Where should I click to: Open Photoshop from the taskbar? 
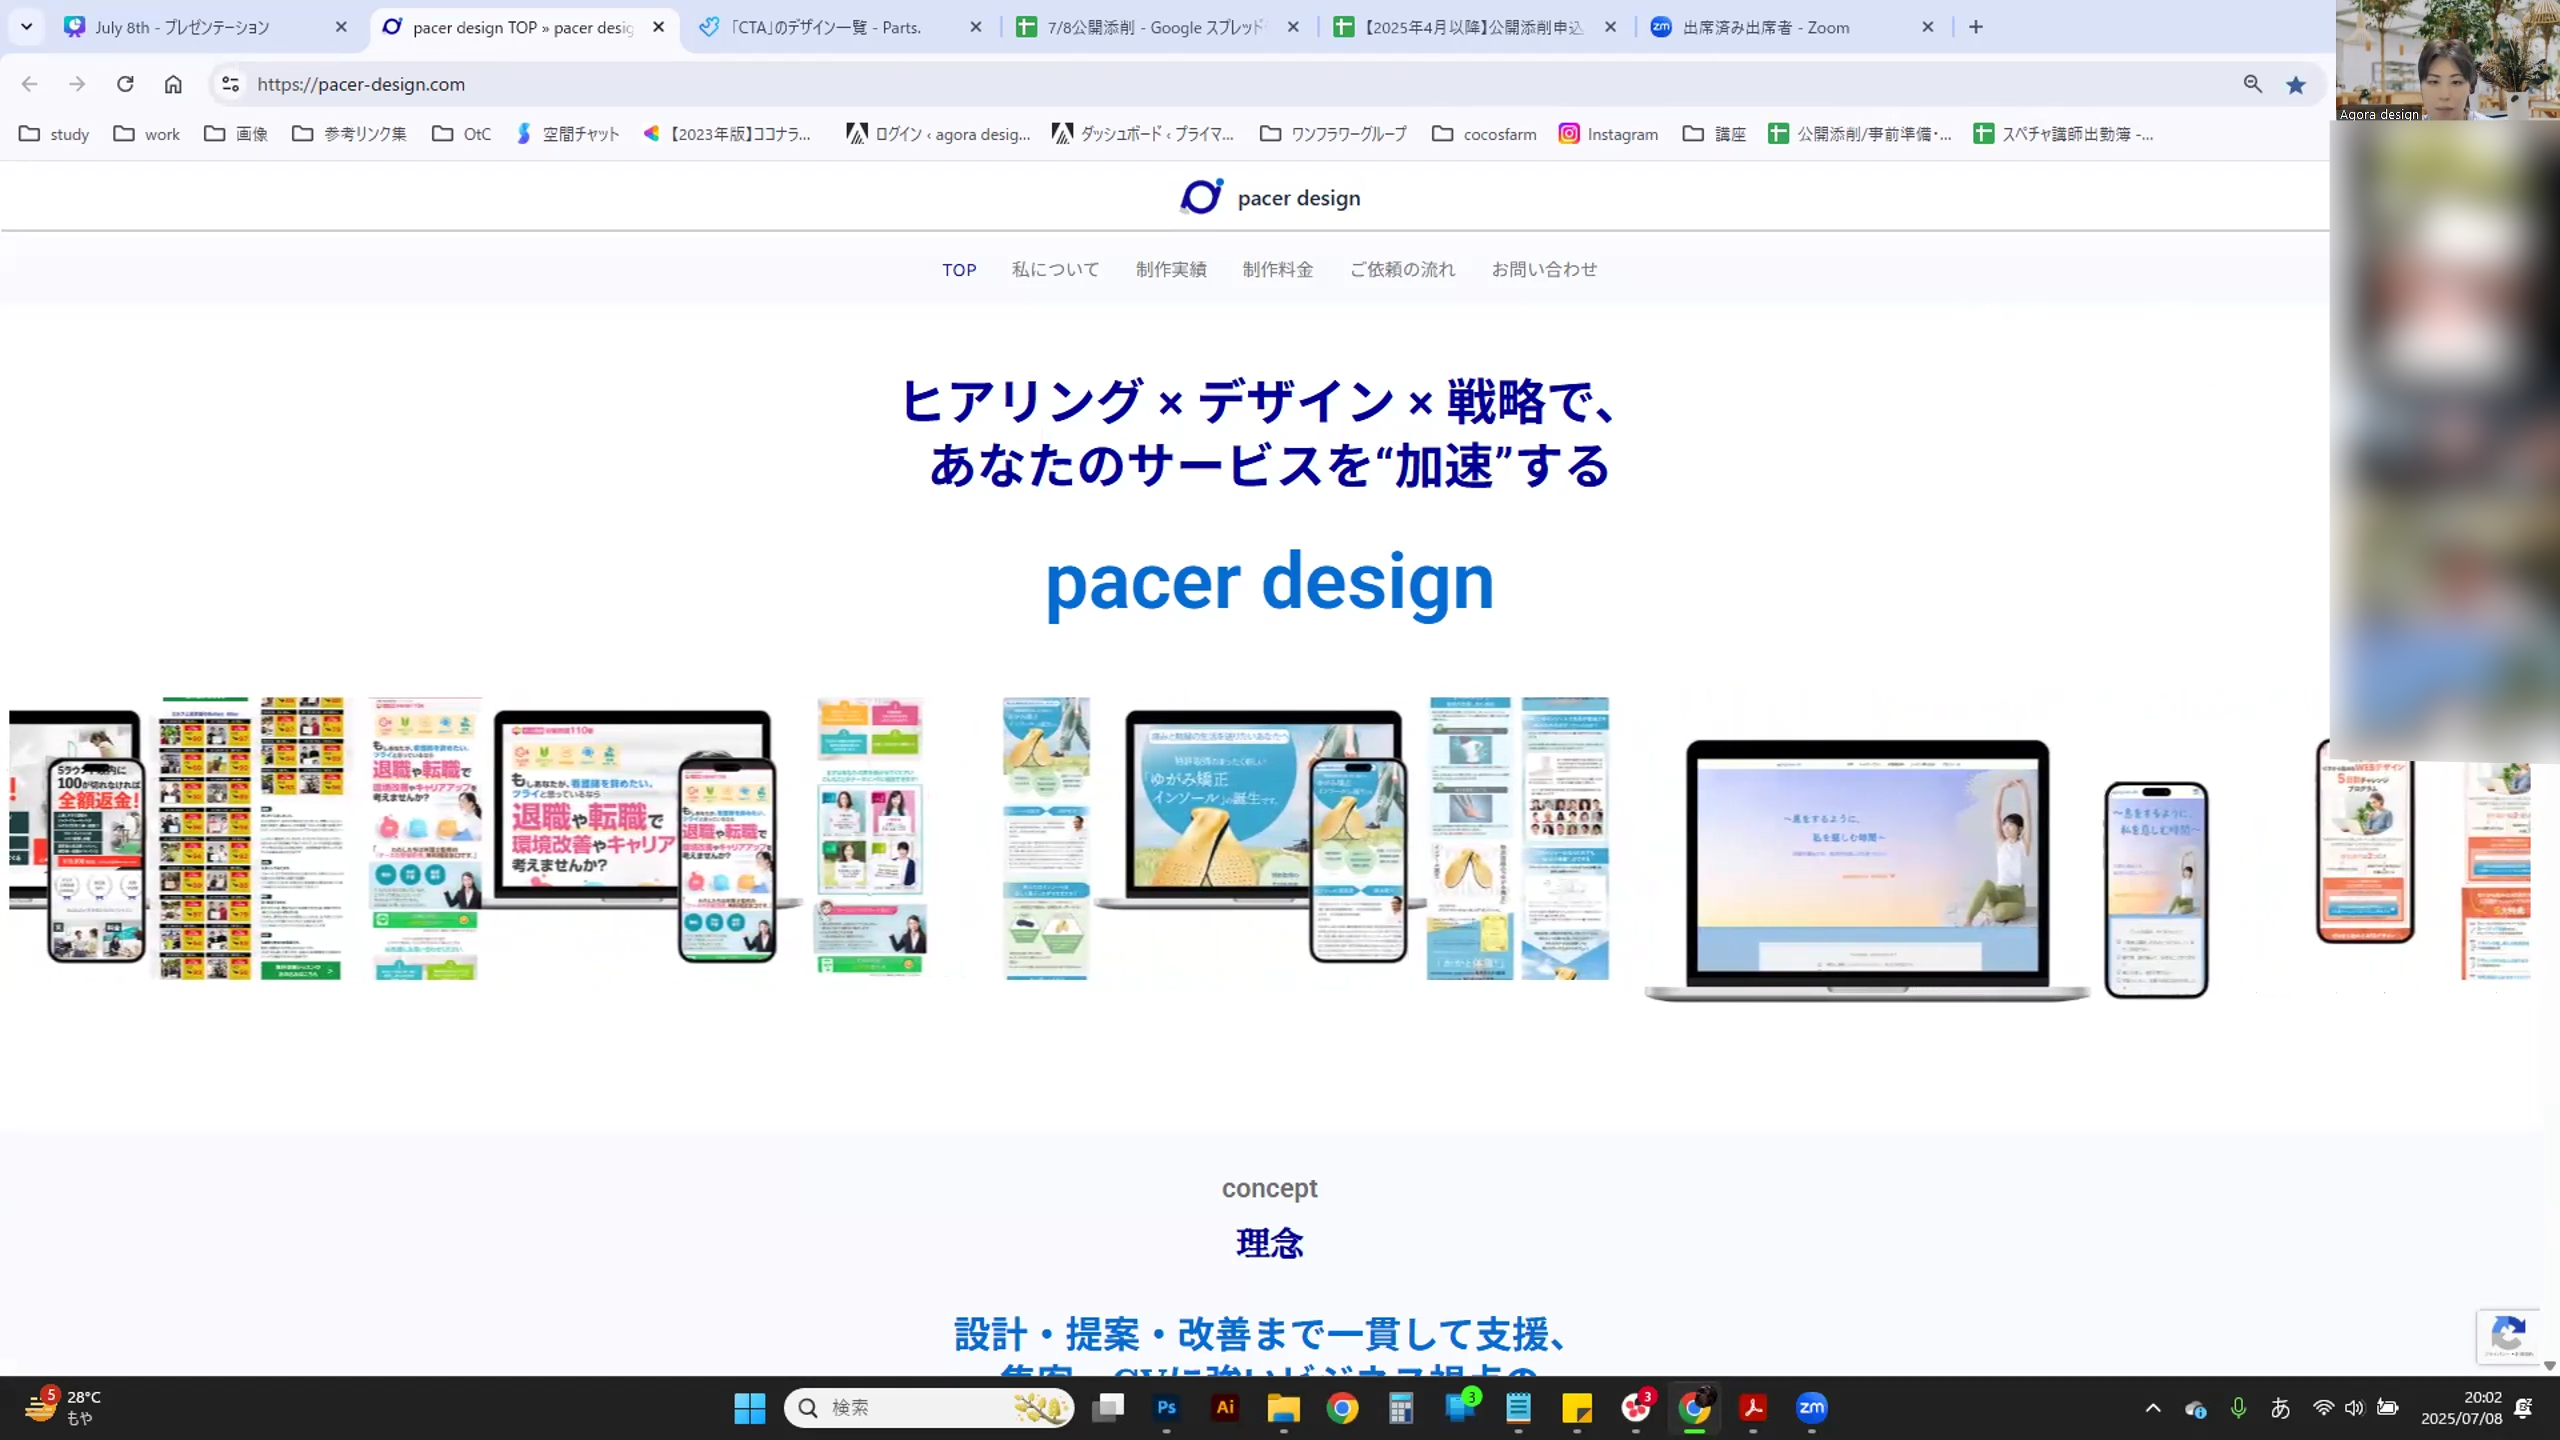click(1166, 1408)
